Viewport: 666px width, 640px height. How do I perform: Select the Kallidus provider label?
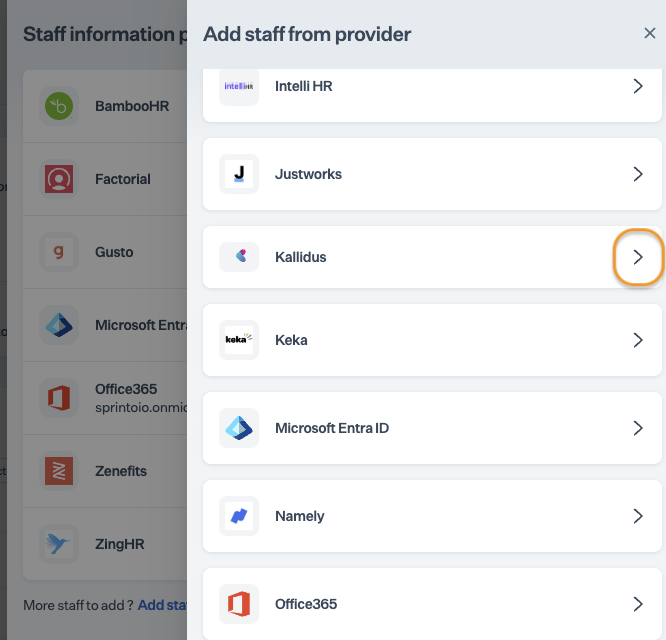pos(300,257)
